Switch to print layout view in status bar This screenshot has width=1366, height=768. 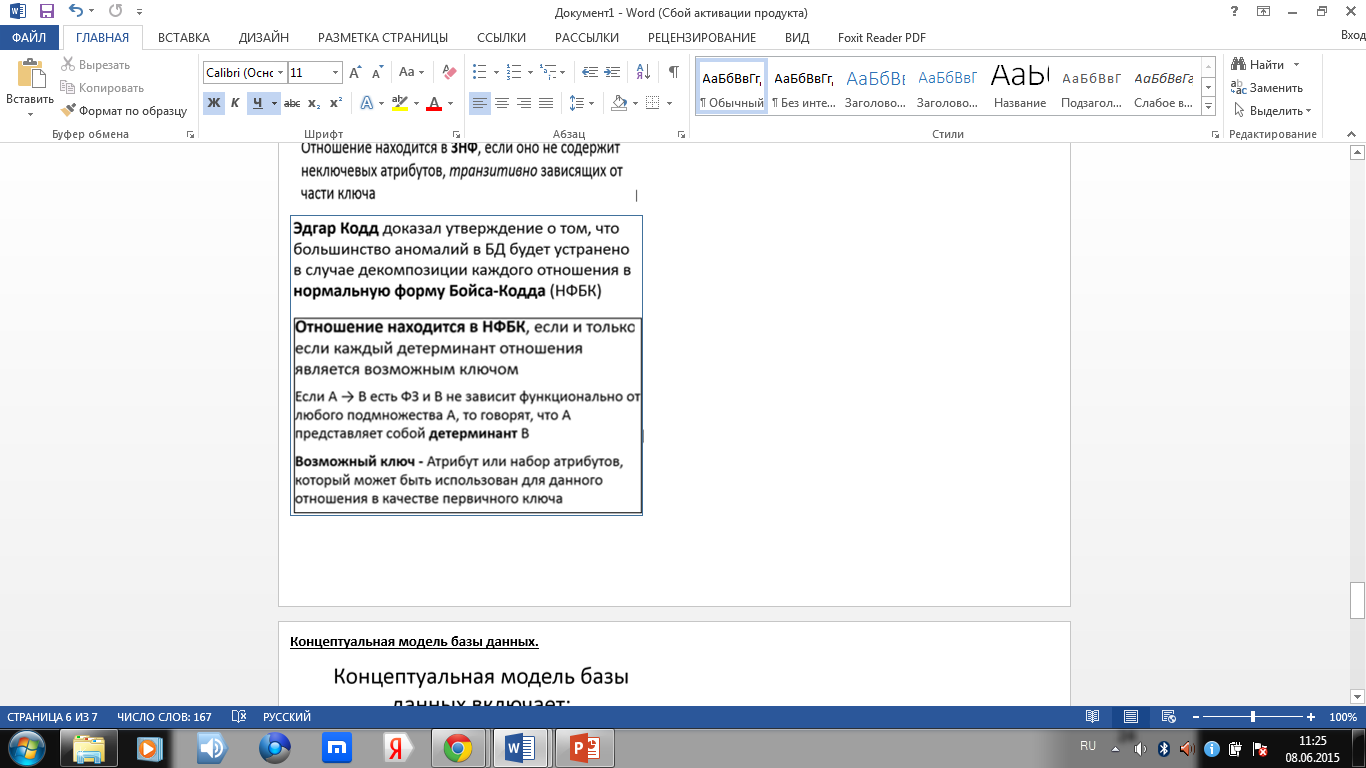point(1131,717)
